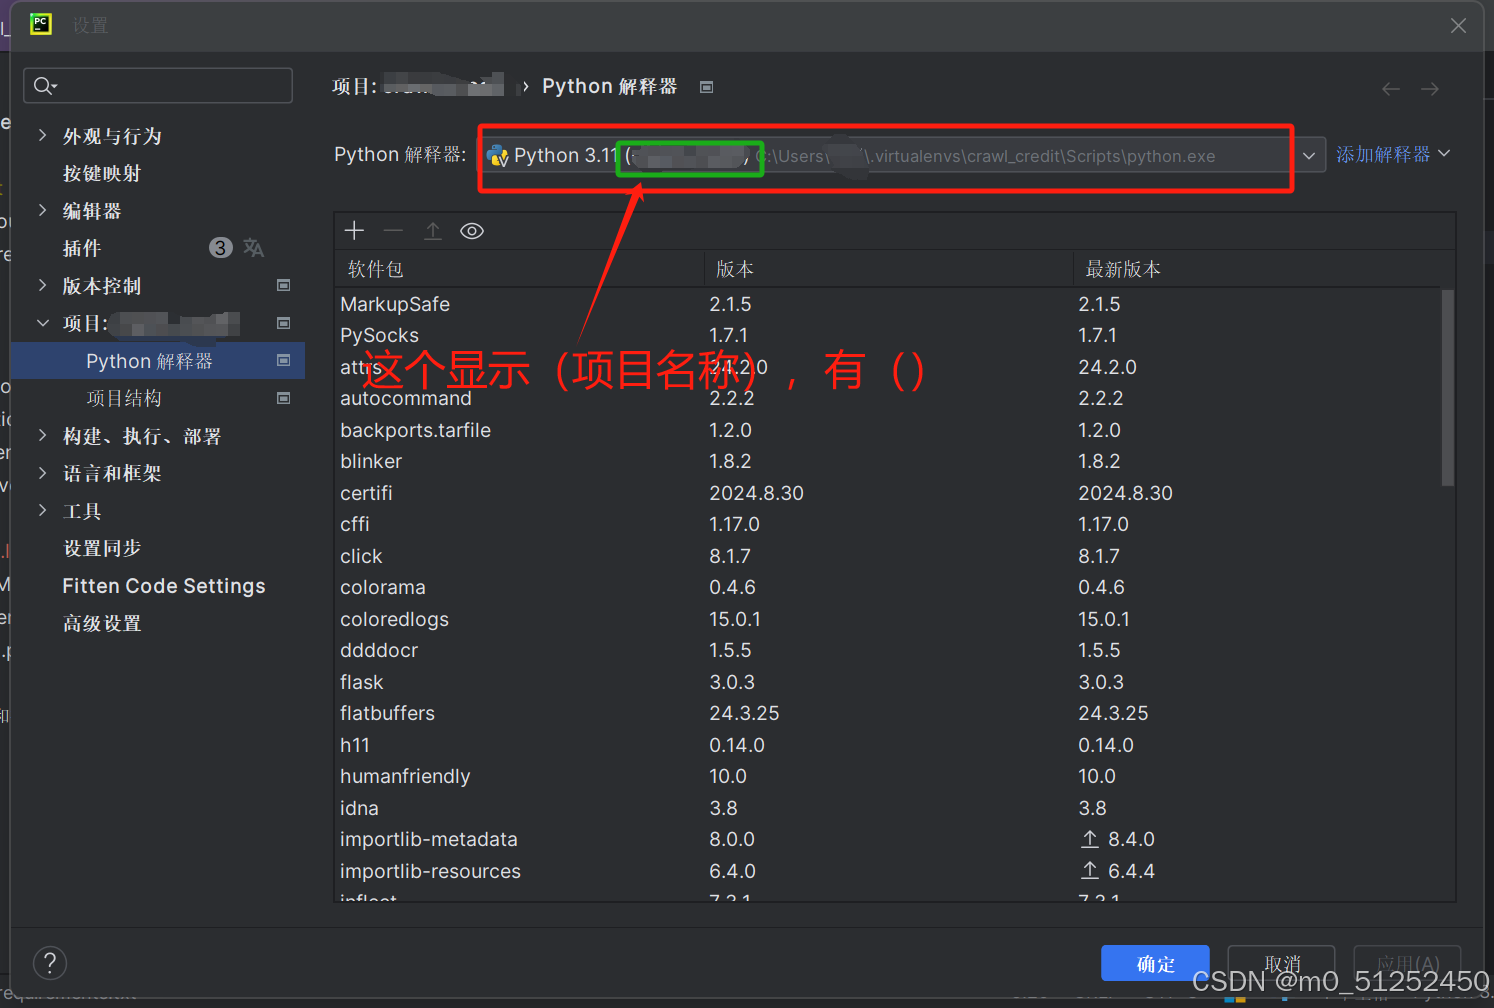Open the 设置同步 settings page
1494x1008 pixels.
click(102, 548)
